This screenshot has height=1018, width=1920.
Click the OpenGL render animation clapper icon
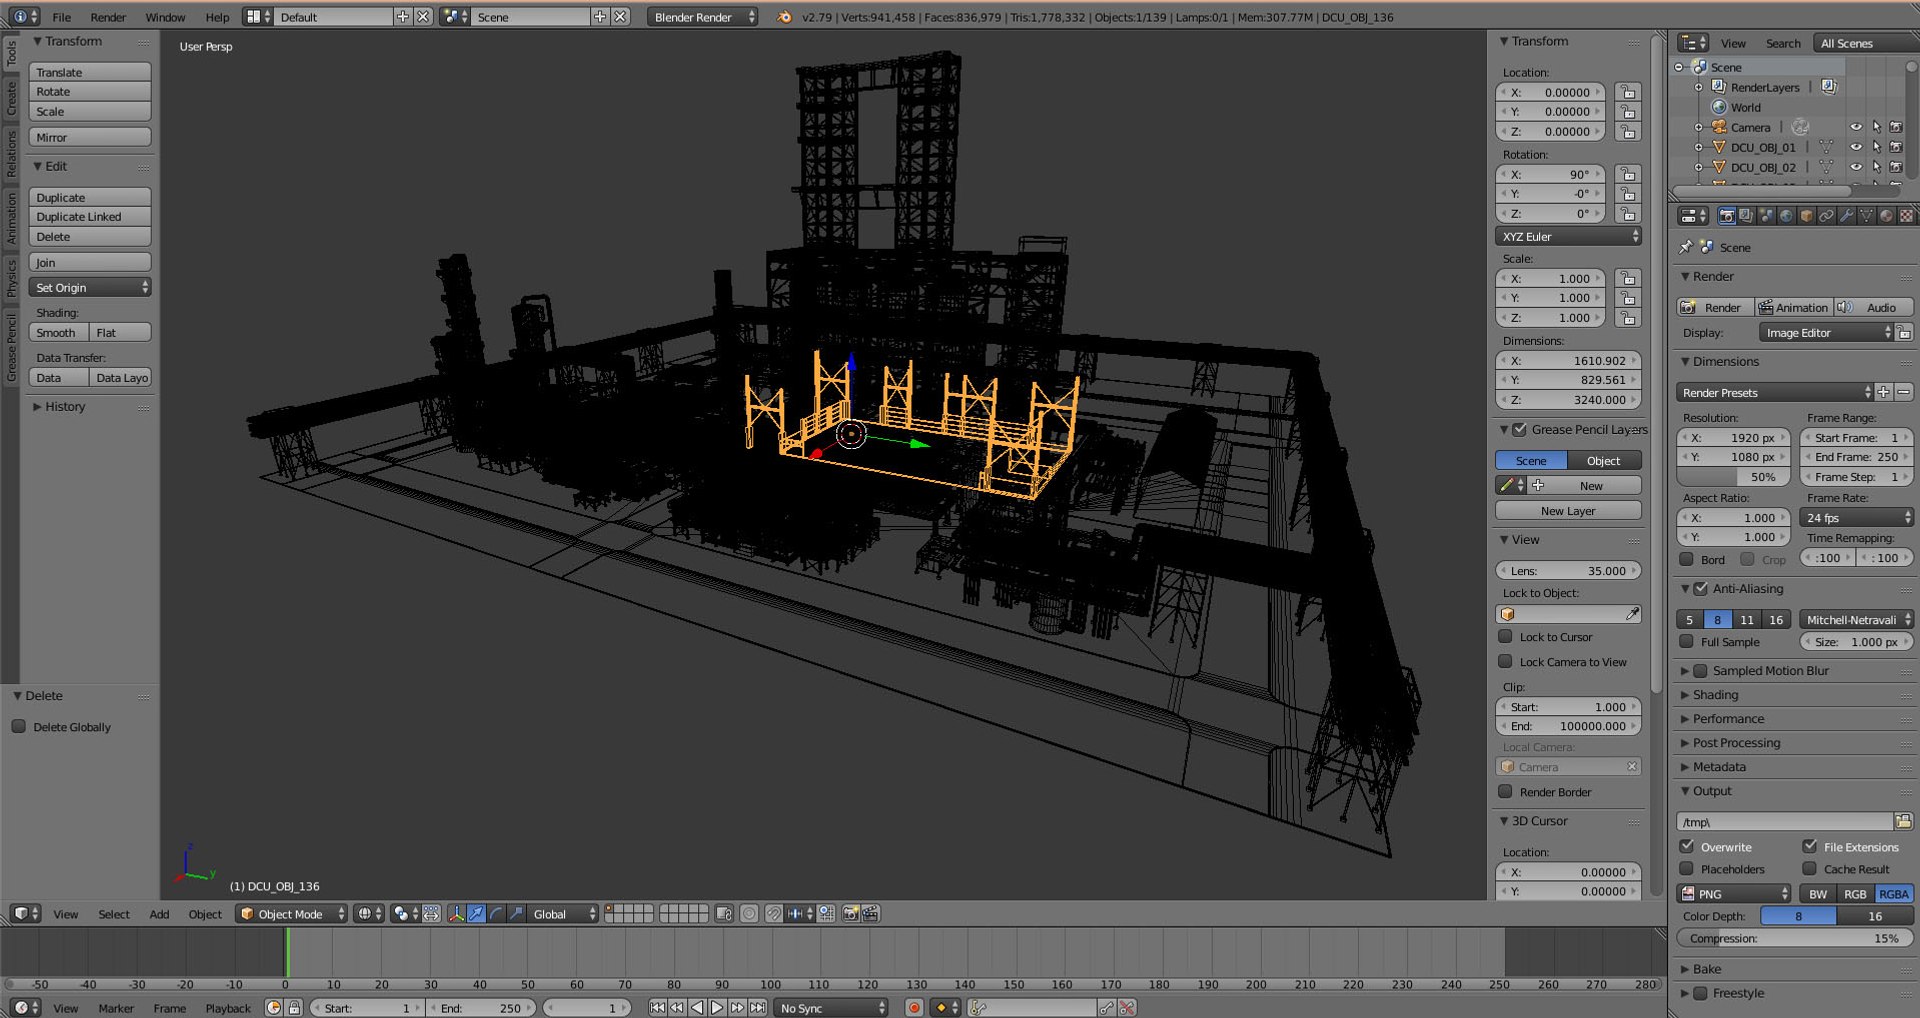(x=870, y=913)
